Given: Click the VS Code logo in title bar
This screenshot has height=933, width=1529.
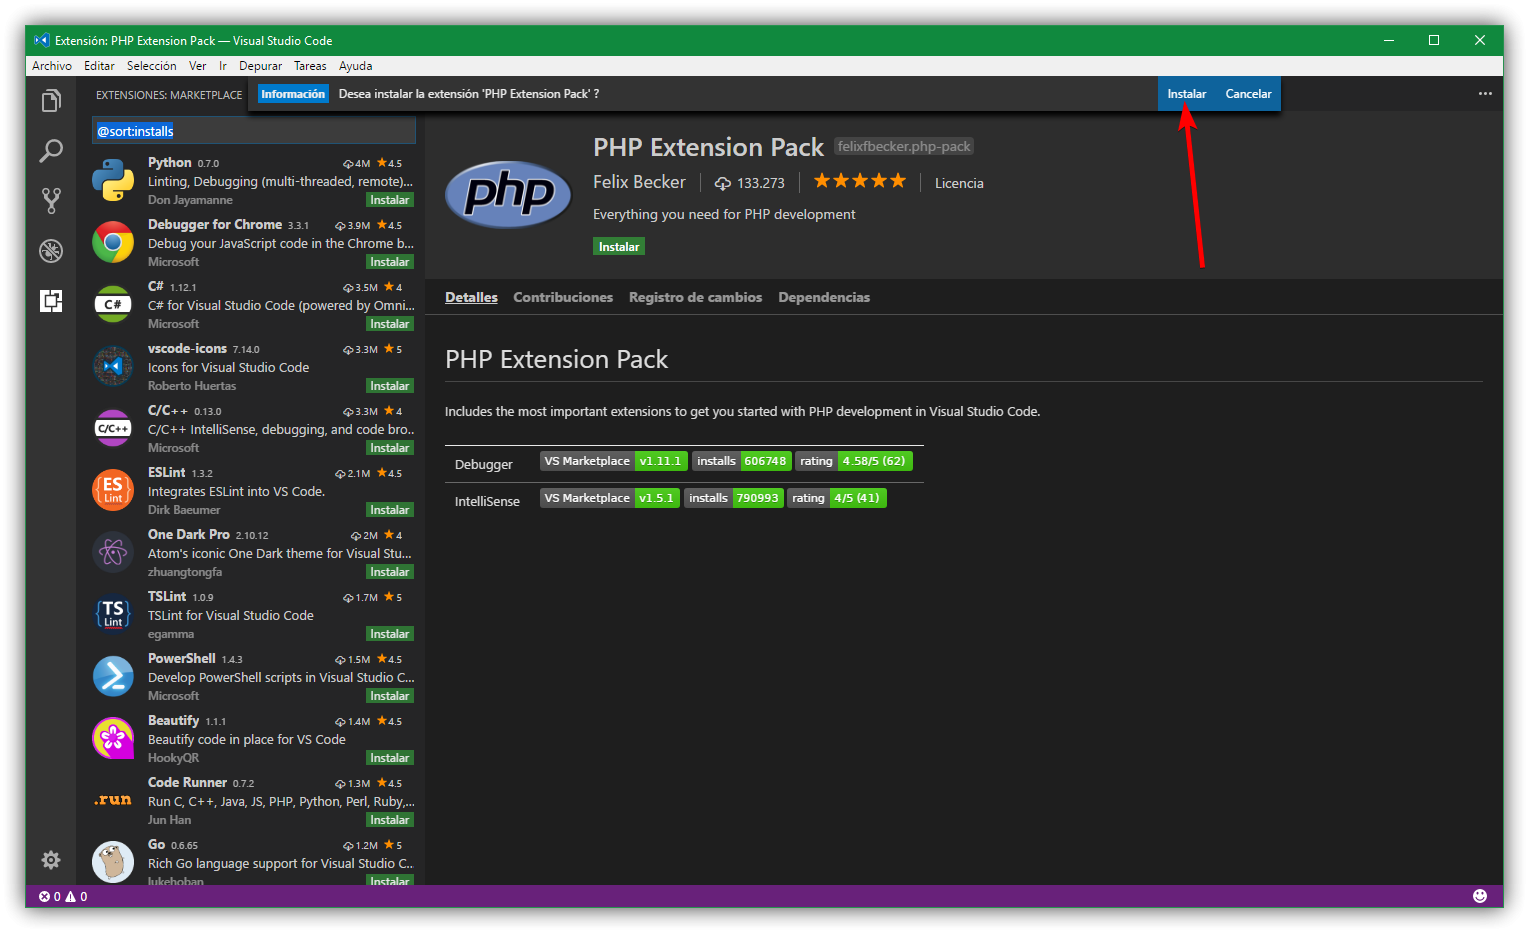Looking at the screenshot, I should [42, 40].
